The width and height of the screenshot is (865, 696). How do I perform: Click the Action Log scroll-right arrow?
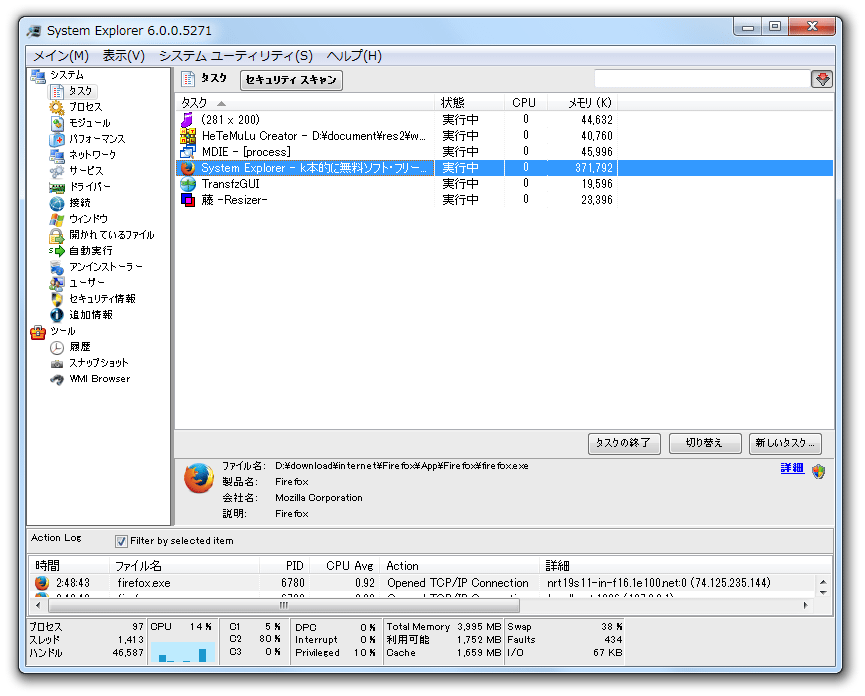(806, 606)
